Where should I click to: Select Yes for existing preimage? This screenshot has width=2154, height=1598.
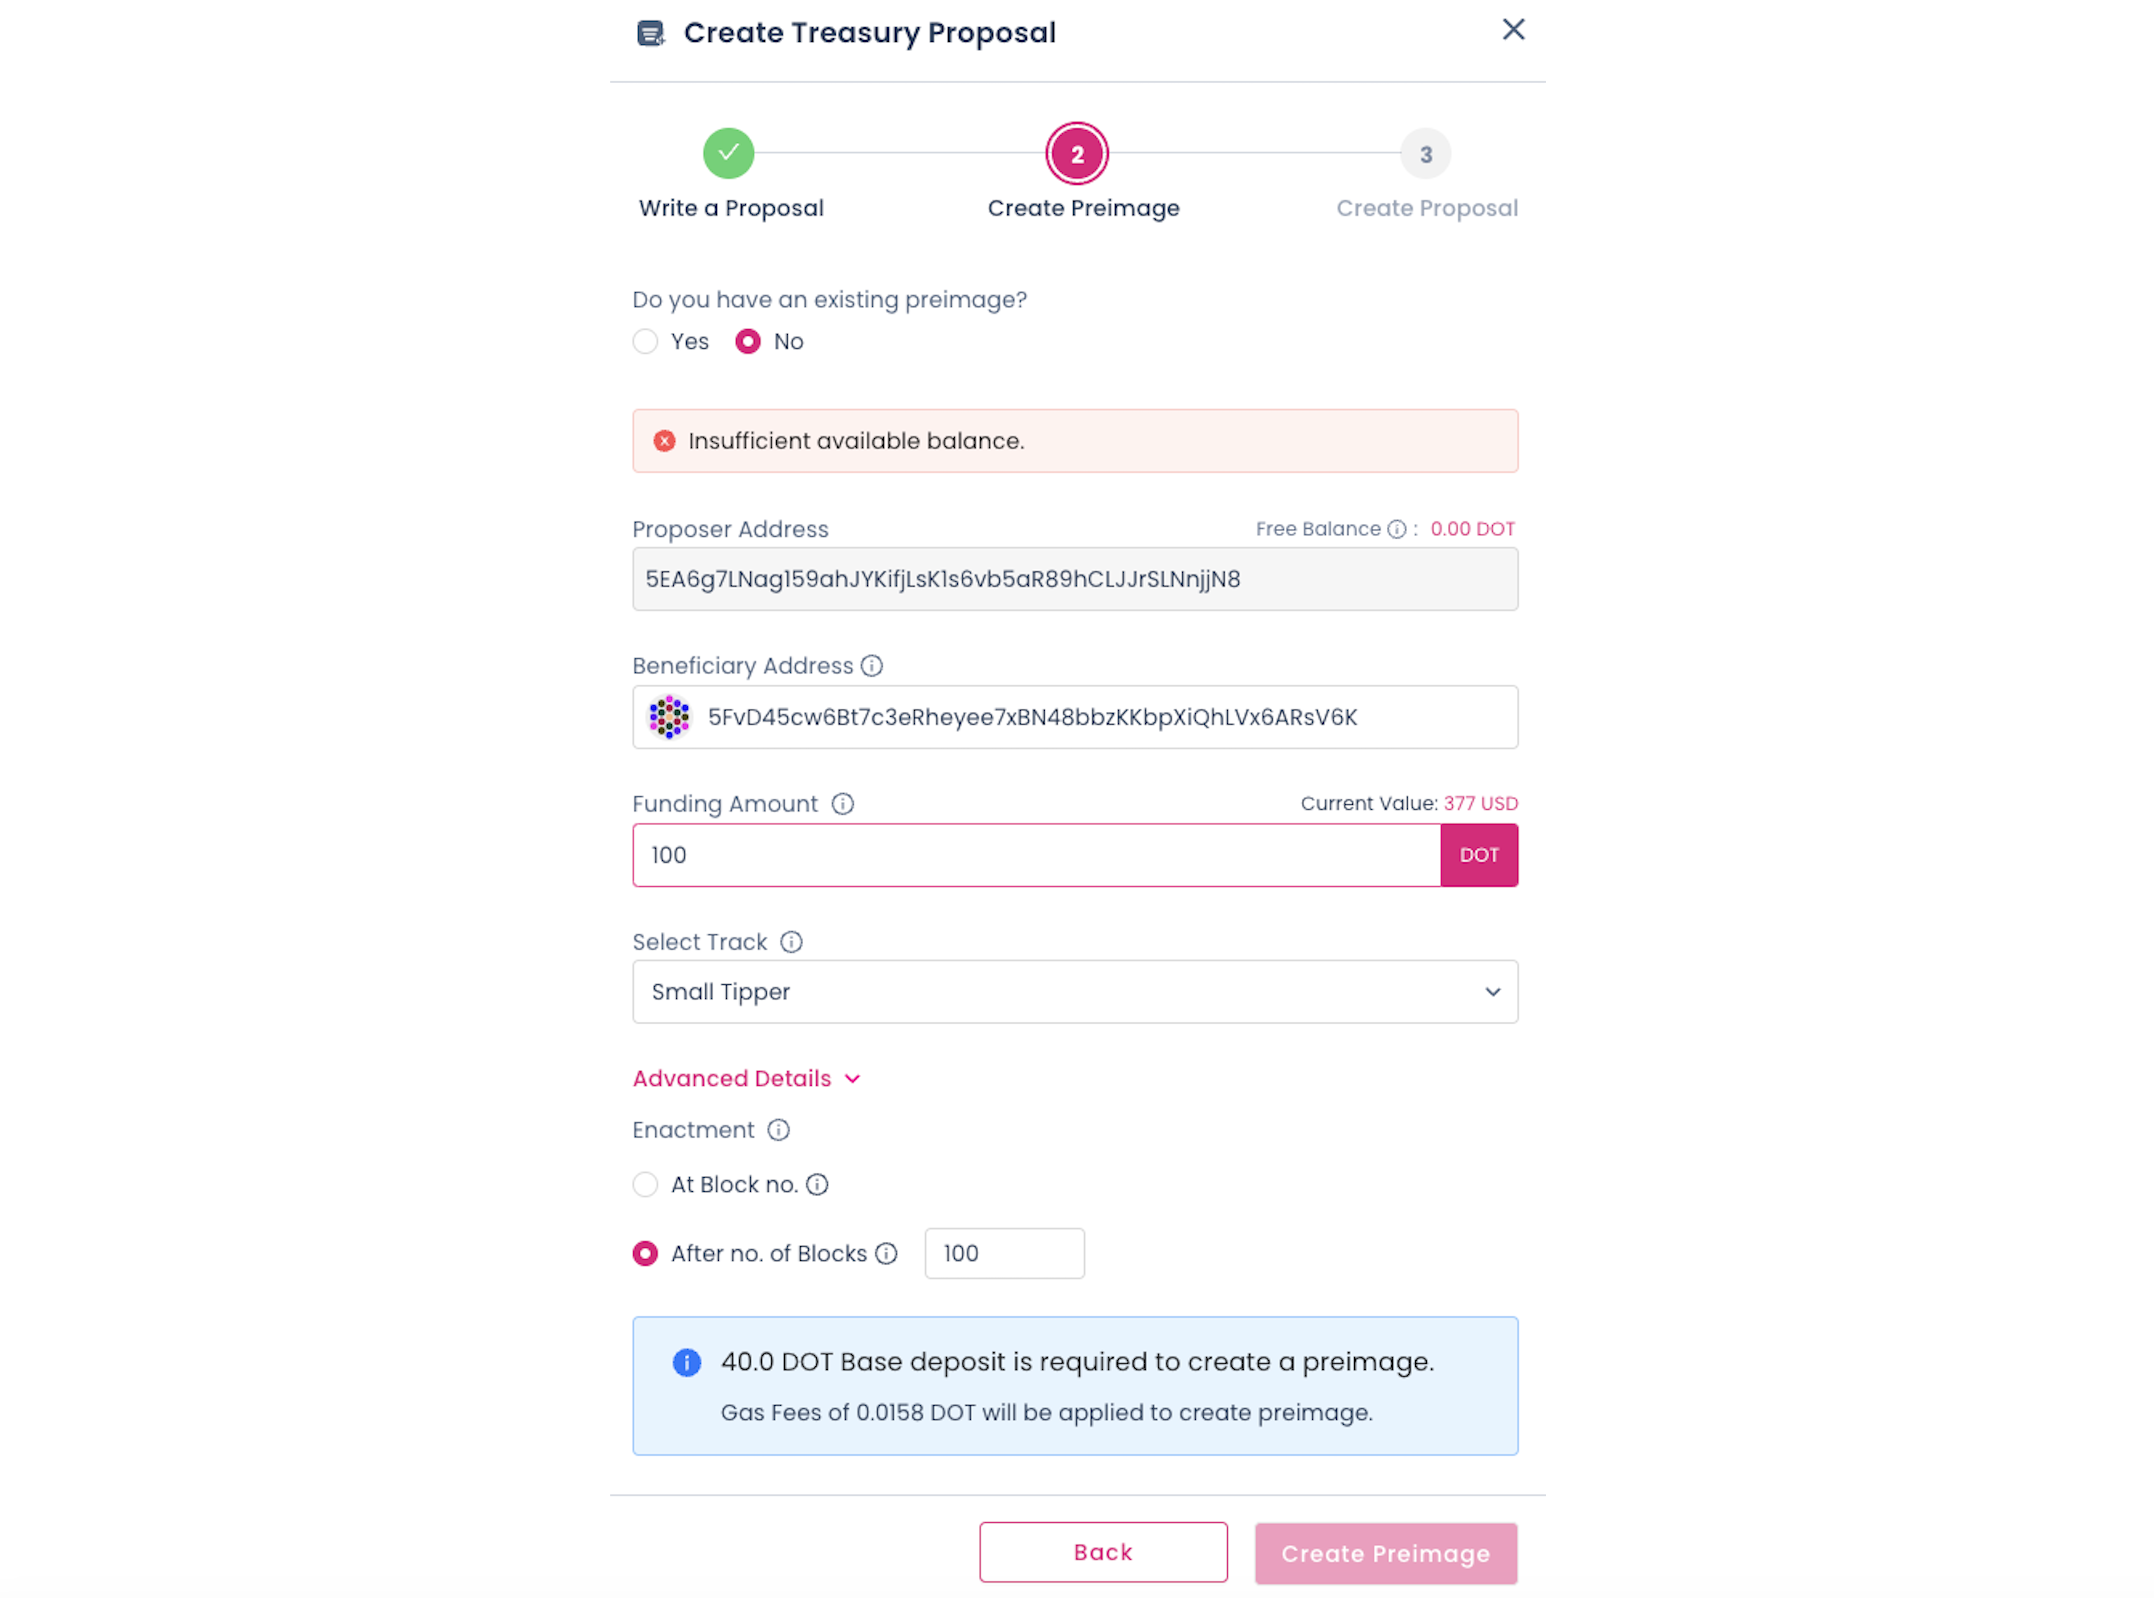point(644,341)
